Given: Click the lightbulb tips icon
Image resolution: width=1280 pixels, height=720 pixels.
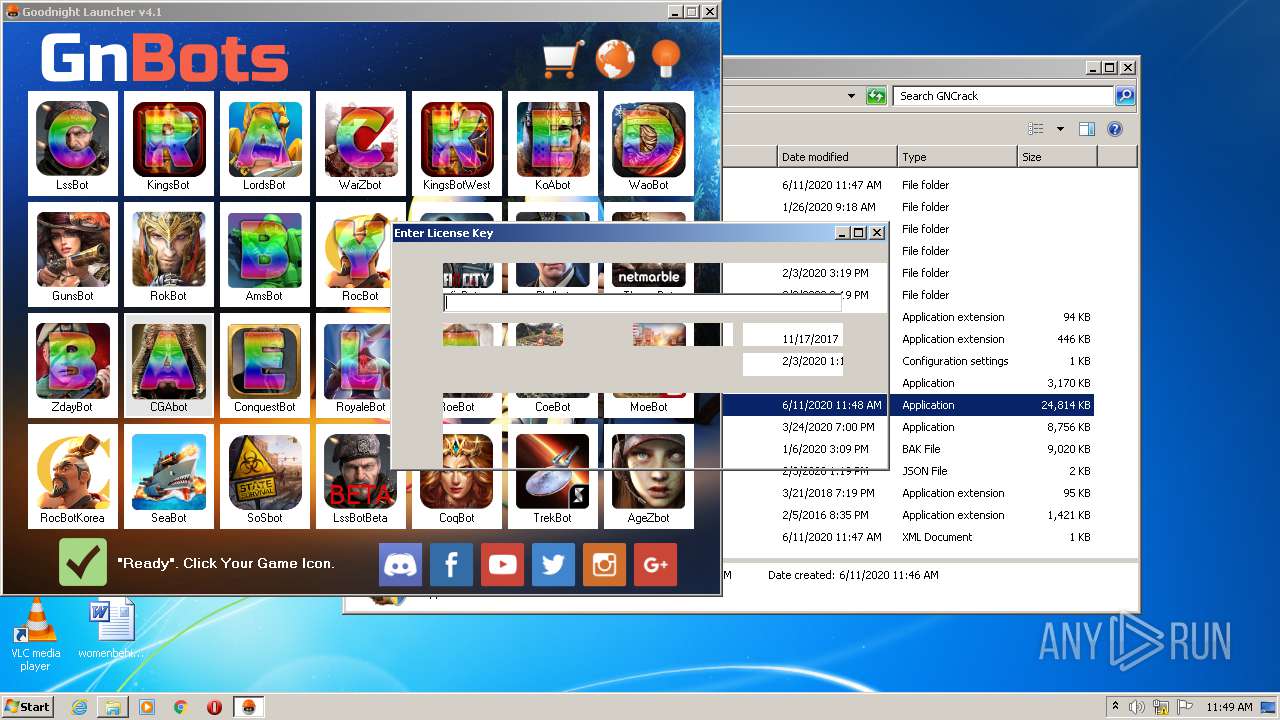Looking at the screenshot, I should (x=665, y=60).
